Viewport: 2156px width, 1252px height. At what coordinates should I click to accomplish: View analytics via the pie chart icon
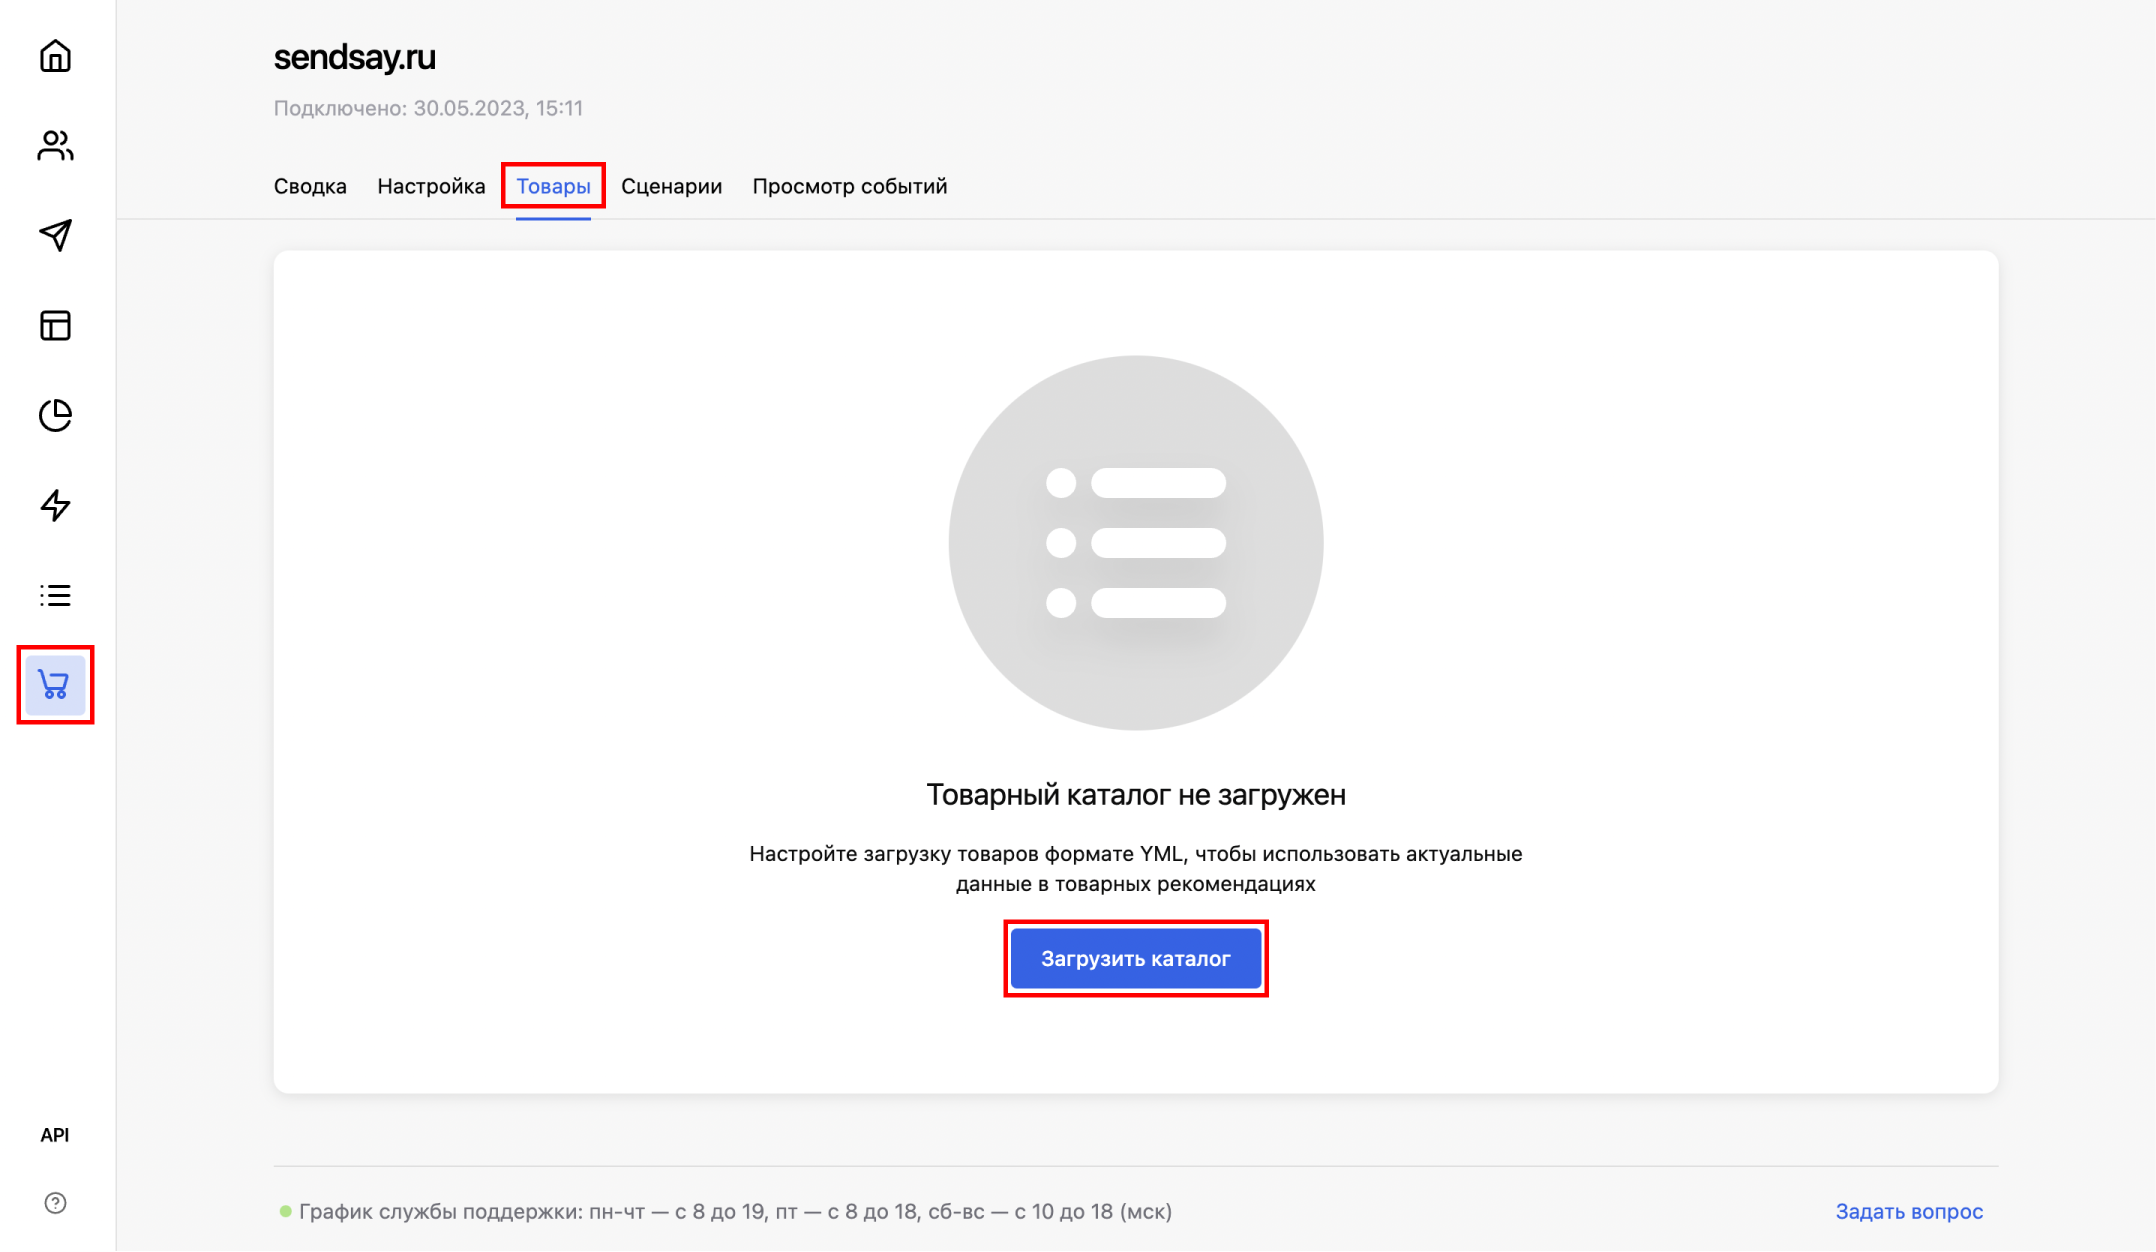tap(55, 416)
